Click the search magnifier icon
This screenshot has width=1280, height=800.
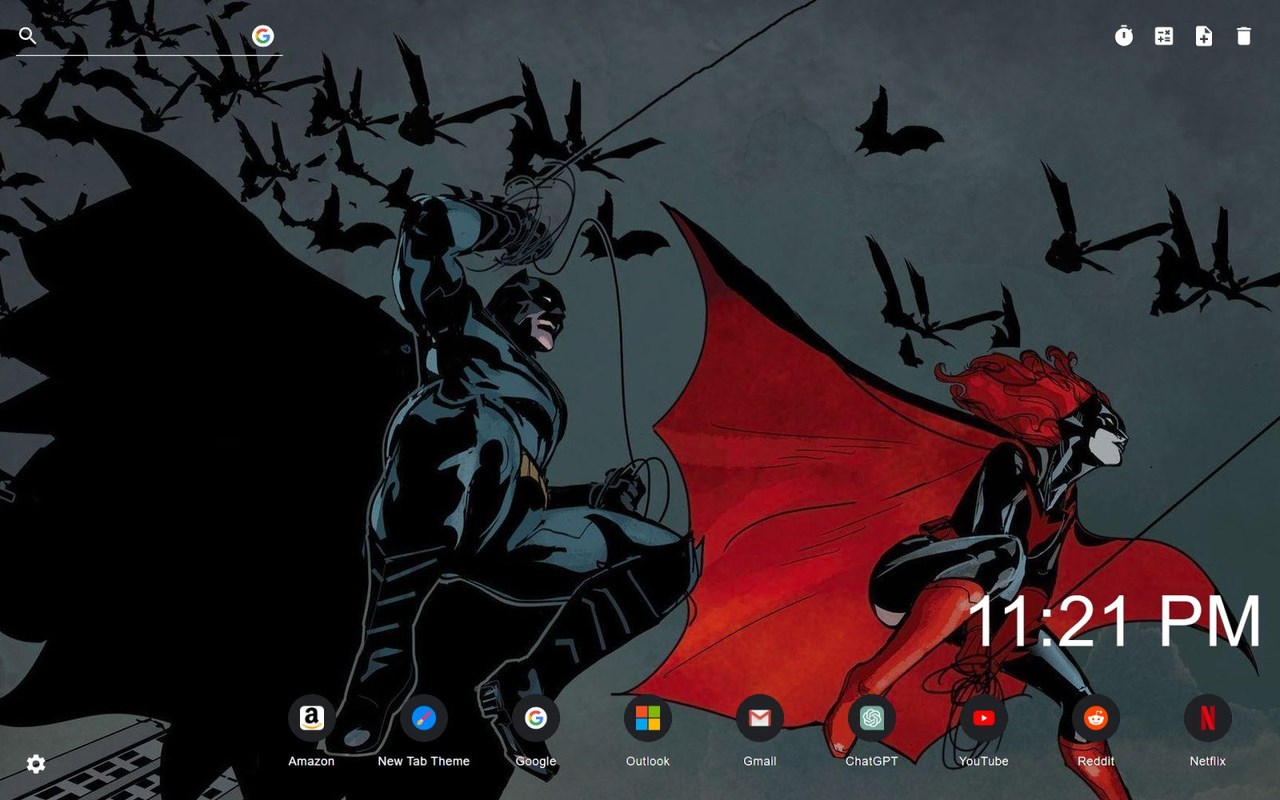pyautogui.click(x=28, y=36)
